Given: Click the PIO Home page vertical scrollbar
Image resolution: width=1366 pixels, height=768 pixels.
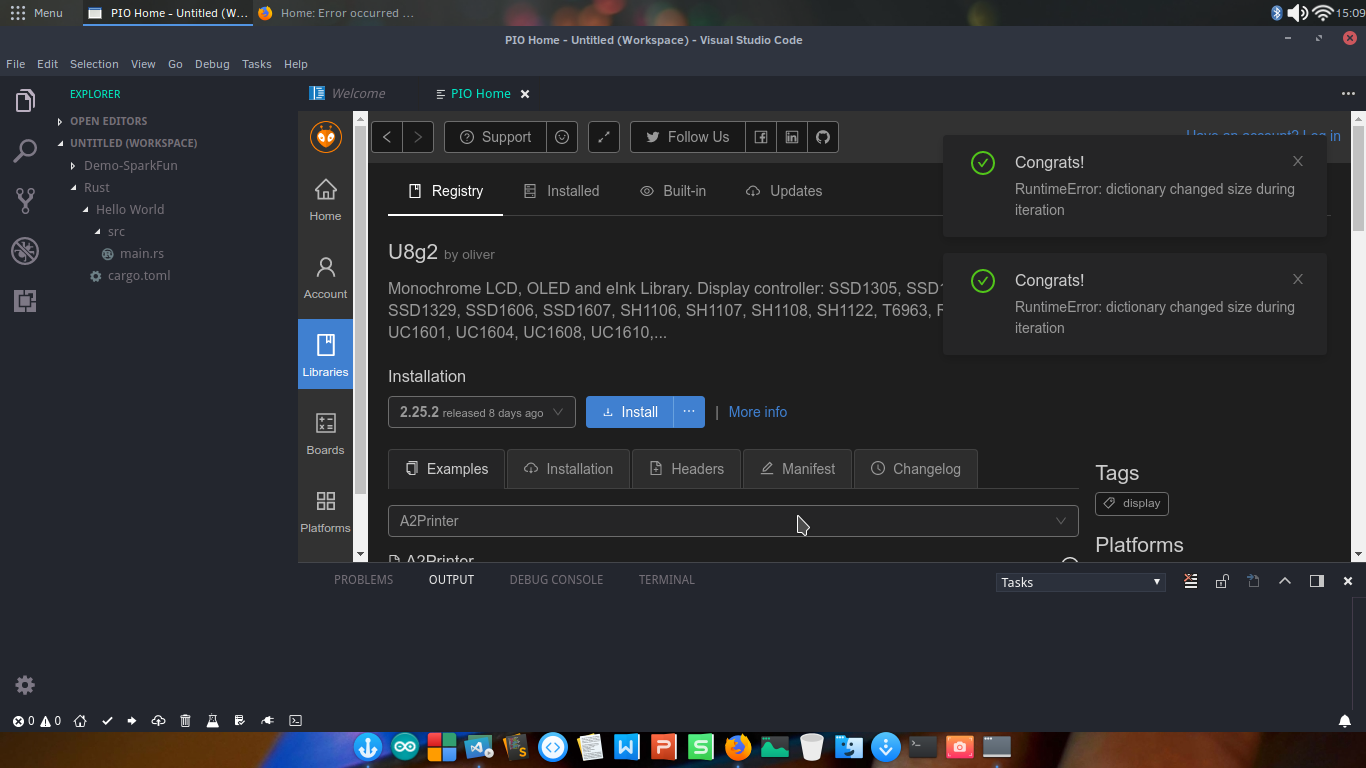Looking at the screenshot, I should pyautogui.click(x=1357, y=180).
